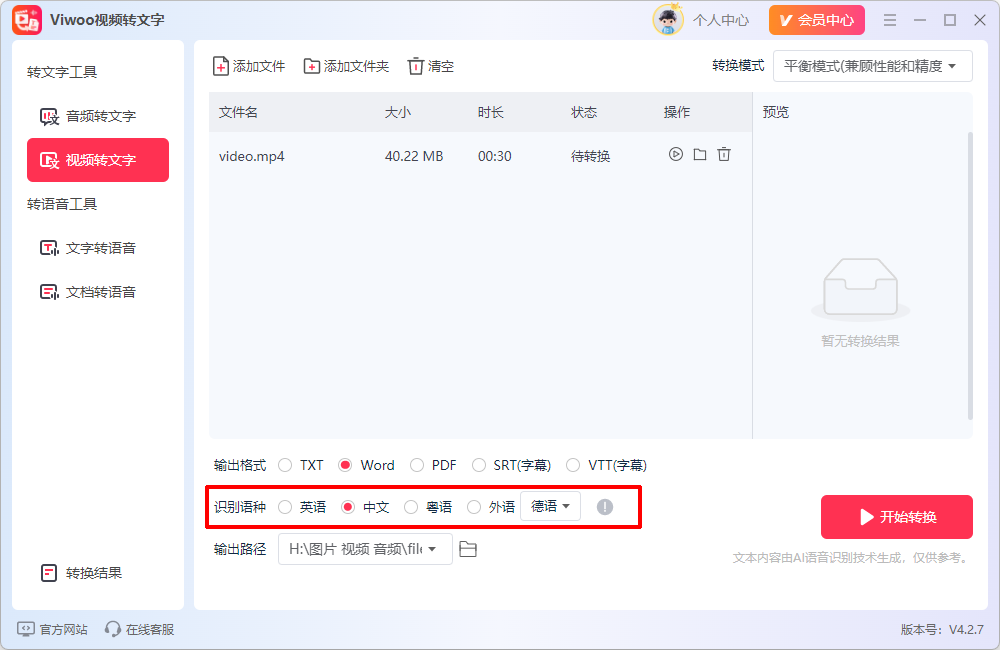The width and height of the screenshot is (1000, 650).
Task: Click the 文件名 column header
Action: pos(239,112)
